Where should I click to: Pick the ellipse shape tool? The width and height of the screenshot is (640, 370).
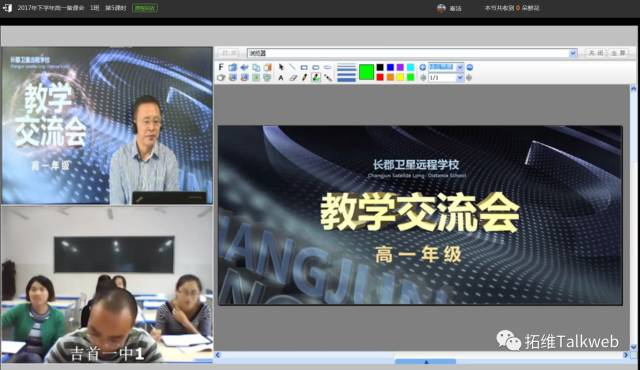point(328,67)
